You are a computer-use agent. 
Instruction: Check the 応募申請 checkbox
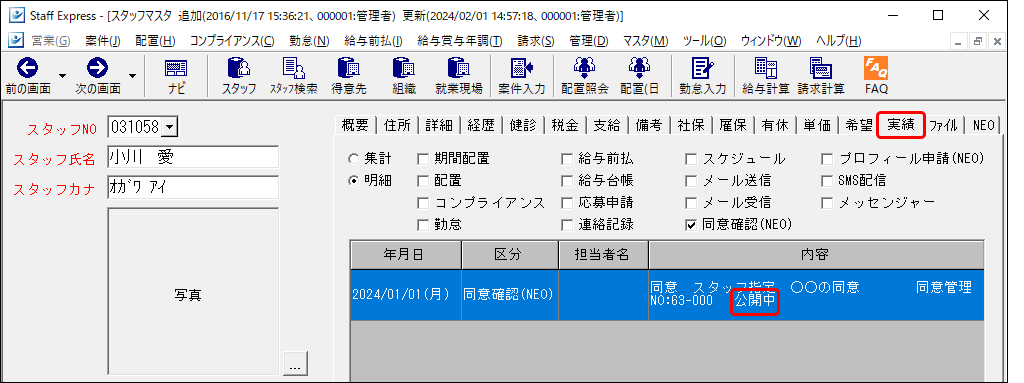[567, 203]
